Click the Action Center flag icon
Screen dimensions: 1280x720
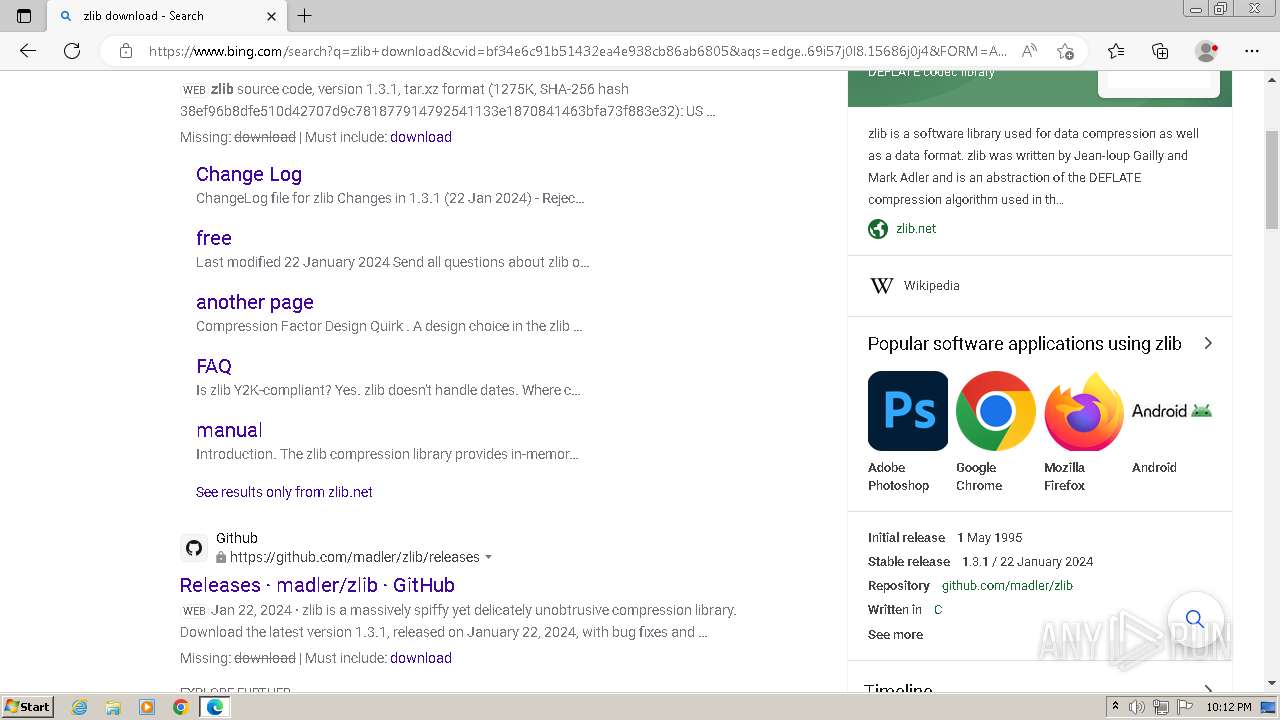click(1183, 707)
